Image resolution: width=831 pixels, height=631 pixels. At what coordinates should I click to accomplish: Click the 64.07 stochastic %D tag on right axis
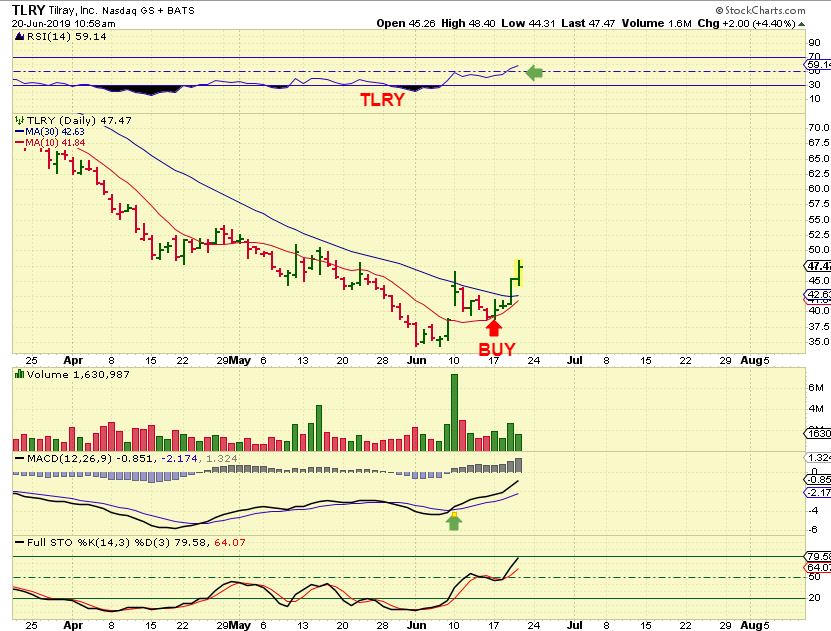point(819,568)
